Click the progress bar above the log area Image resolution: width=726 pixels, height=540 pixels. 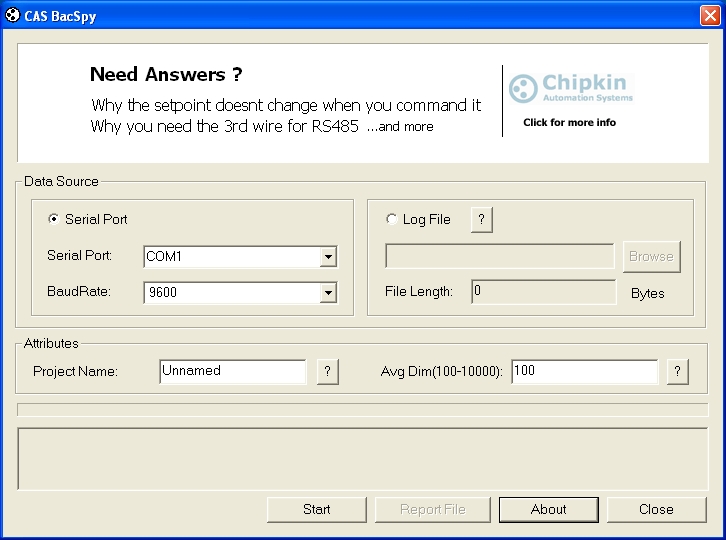[x=363, y=410]
